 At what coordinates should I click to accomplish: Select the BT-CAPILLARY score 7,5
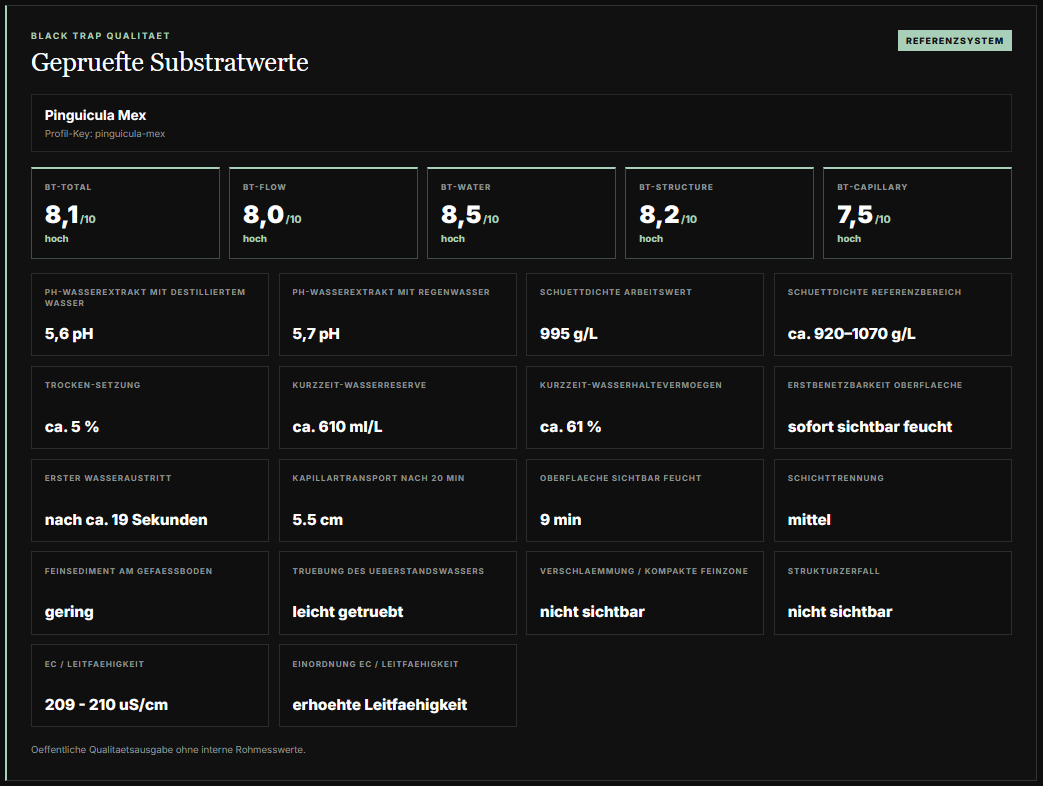tap(855, 215)
